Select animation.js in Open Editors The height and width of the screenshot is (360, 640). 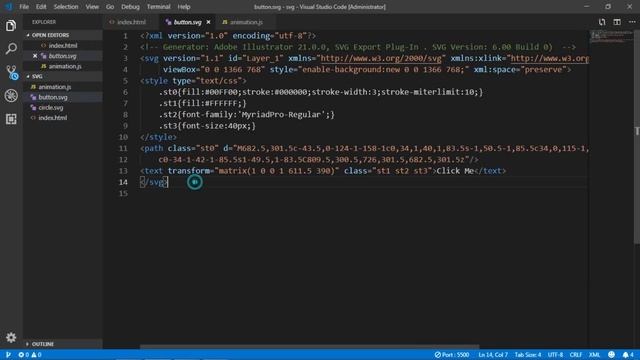pyautogui.click(x=65, y=66)
